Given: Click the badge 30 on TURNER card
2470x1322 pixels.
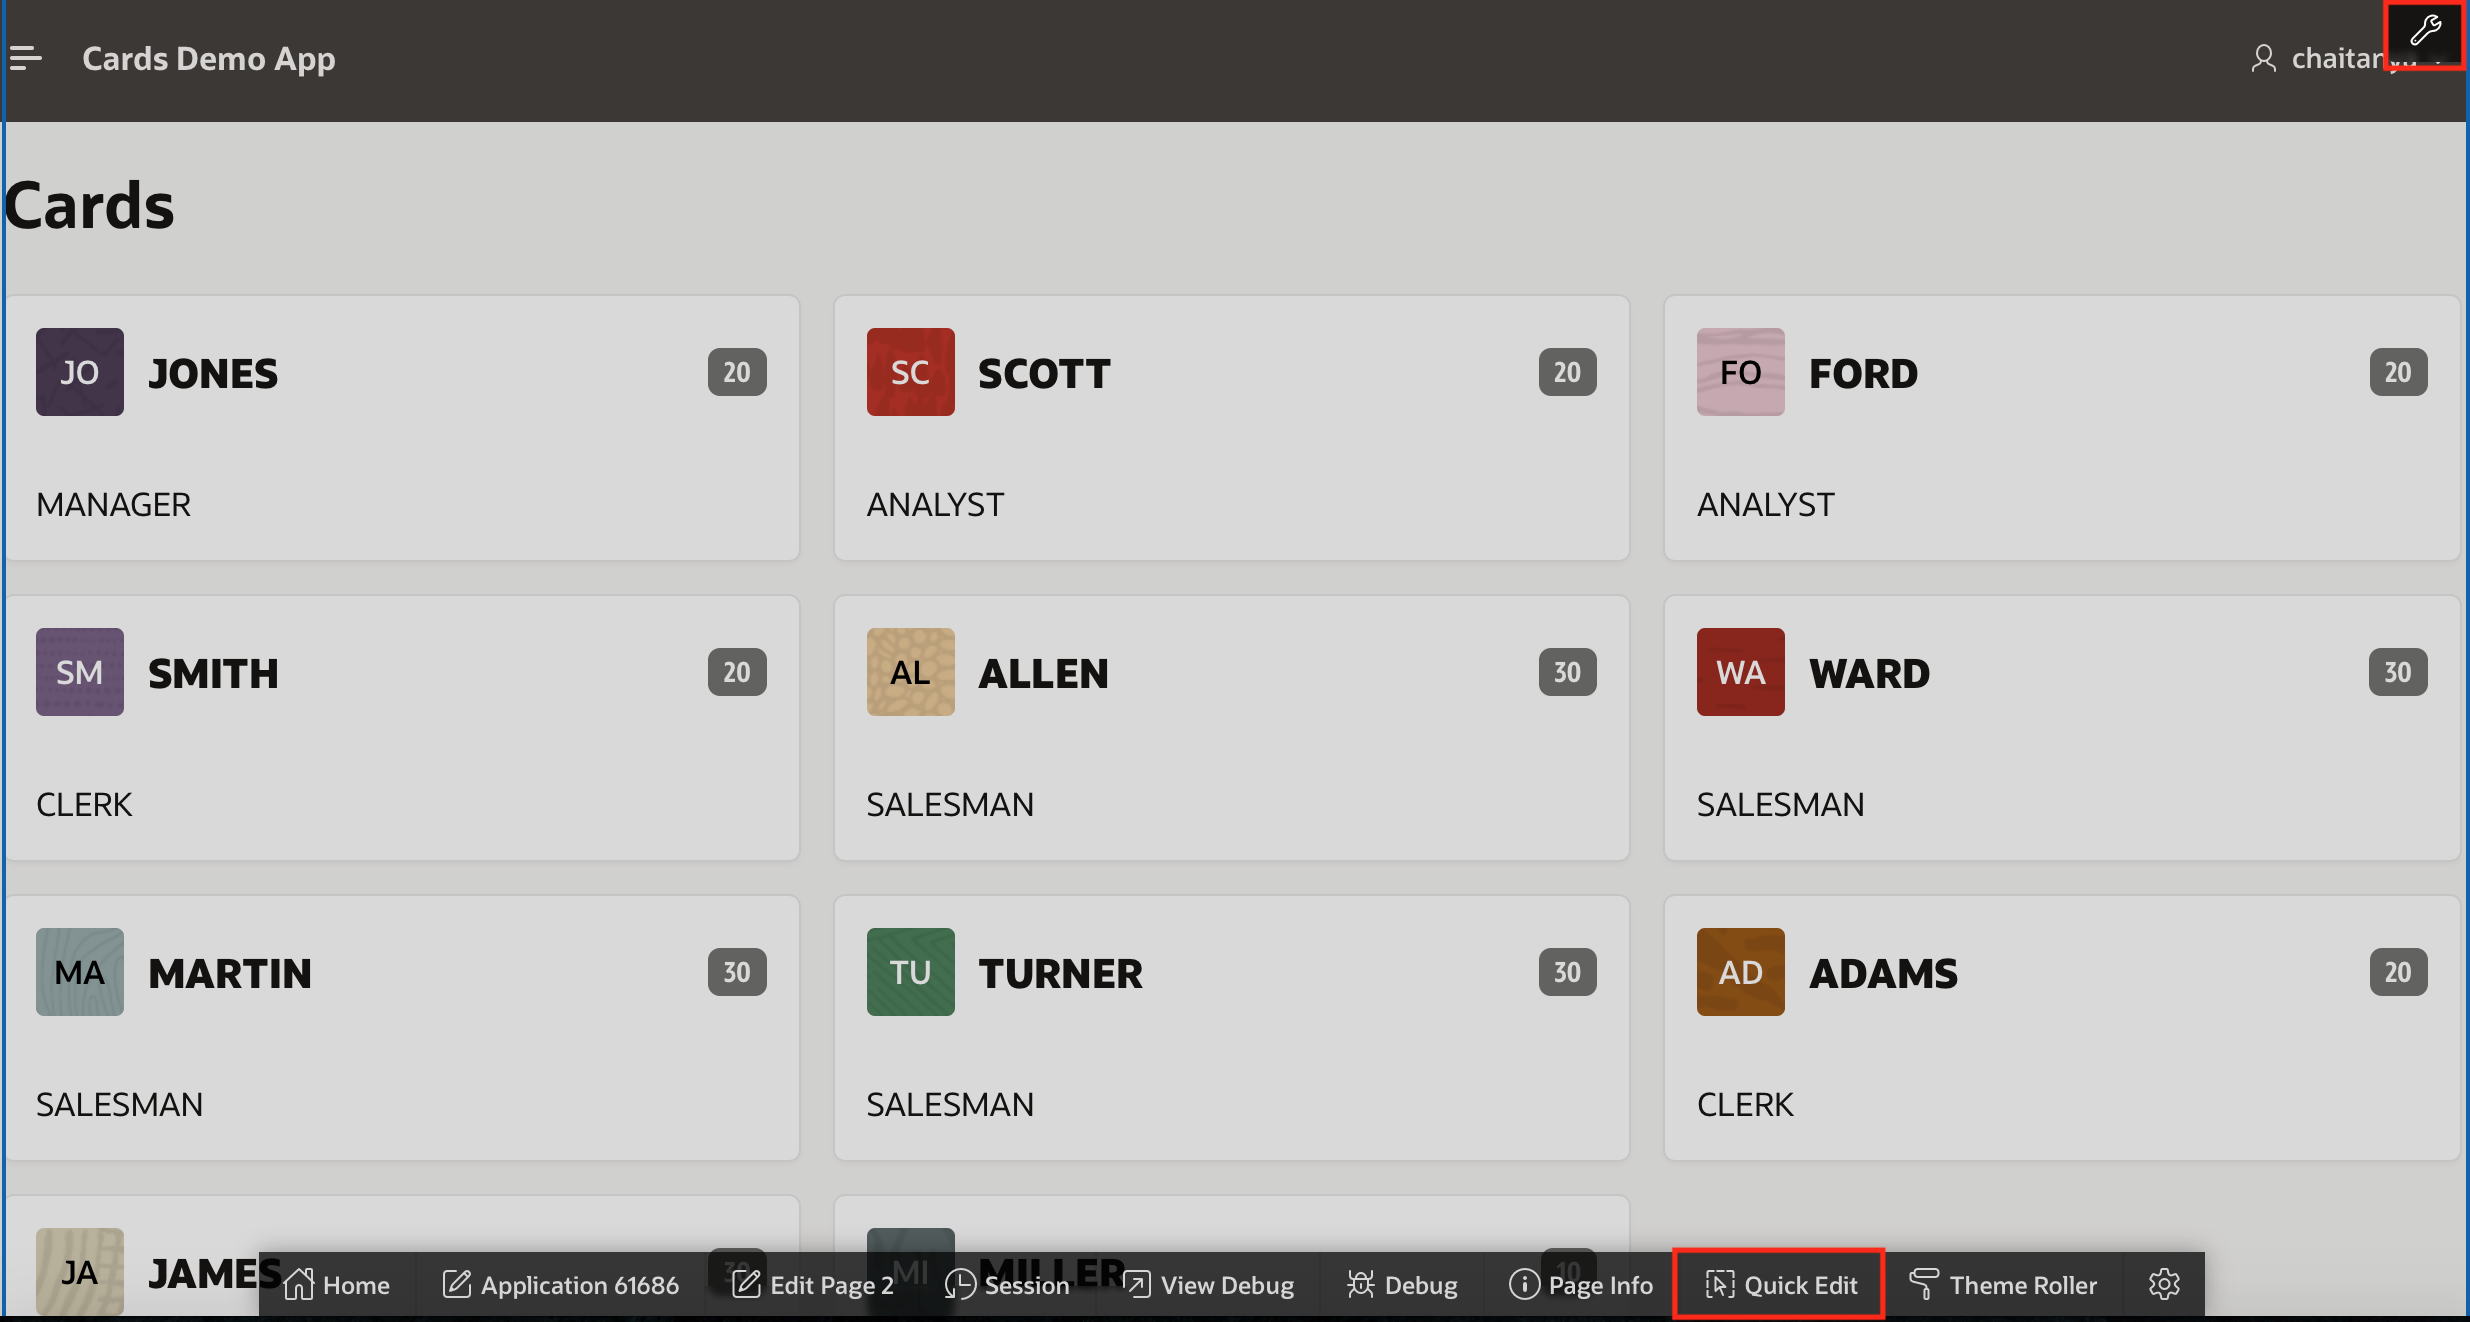Looking at the screenshot, I should click(1567, 972).
